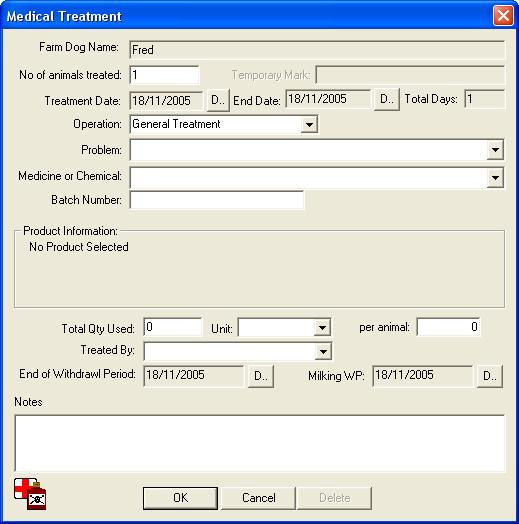
Task: Expand the Operation dropdown
Action: tap(309, 125)
